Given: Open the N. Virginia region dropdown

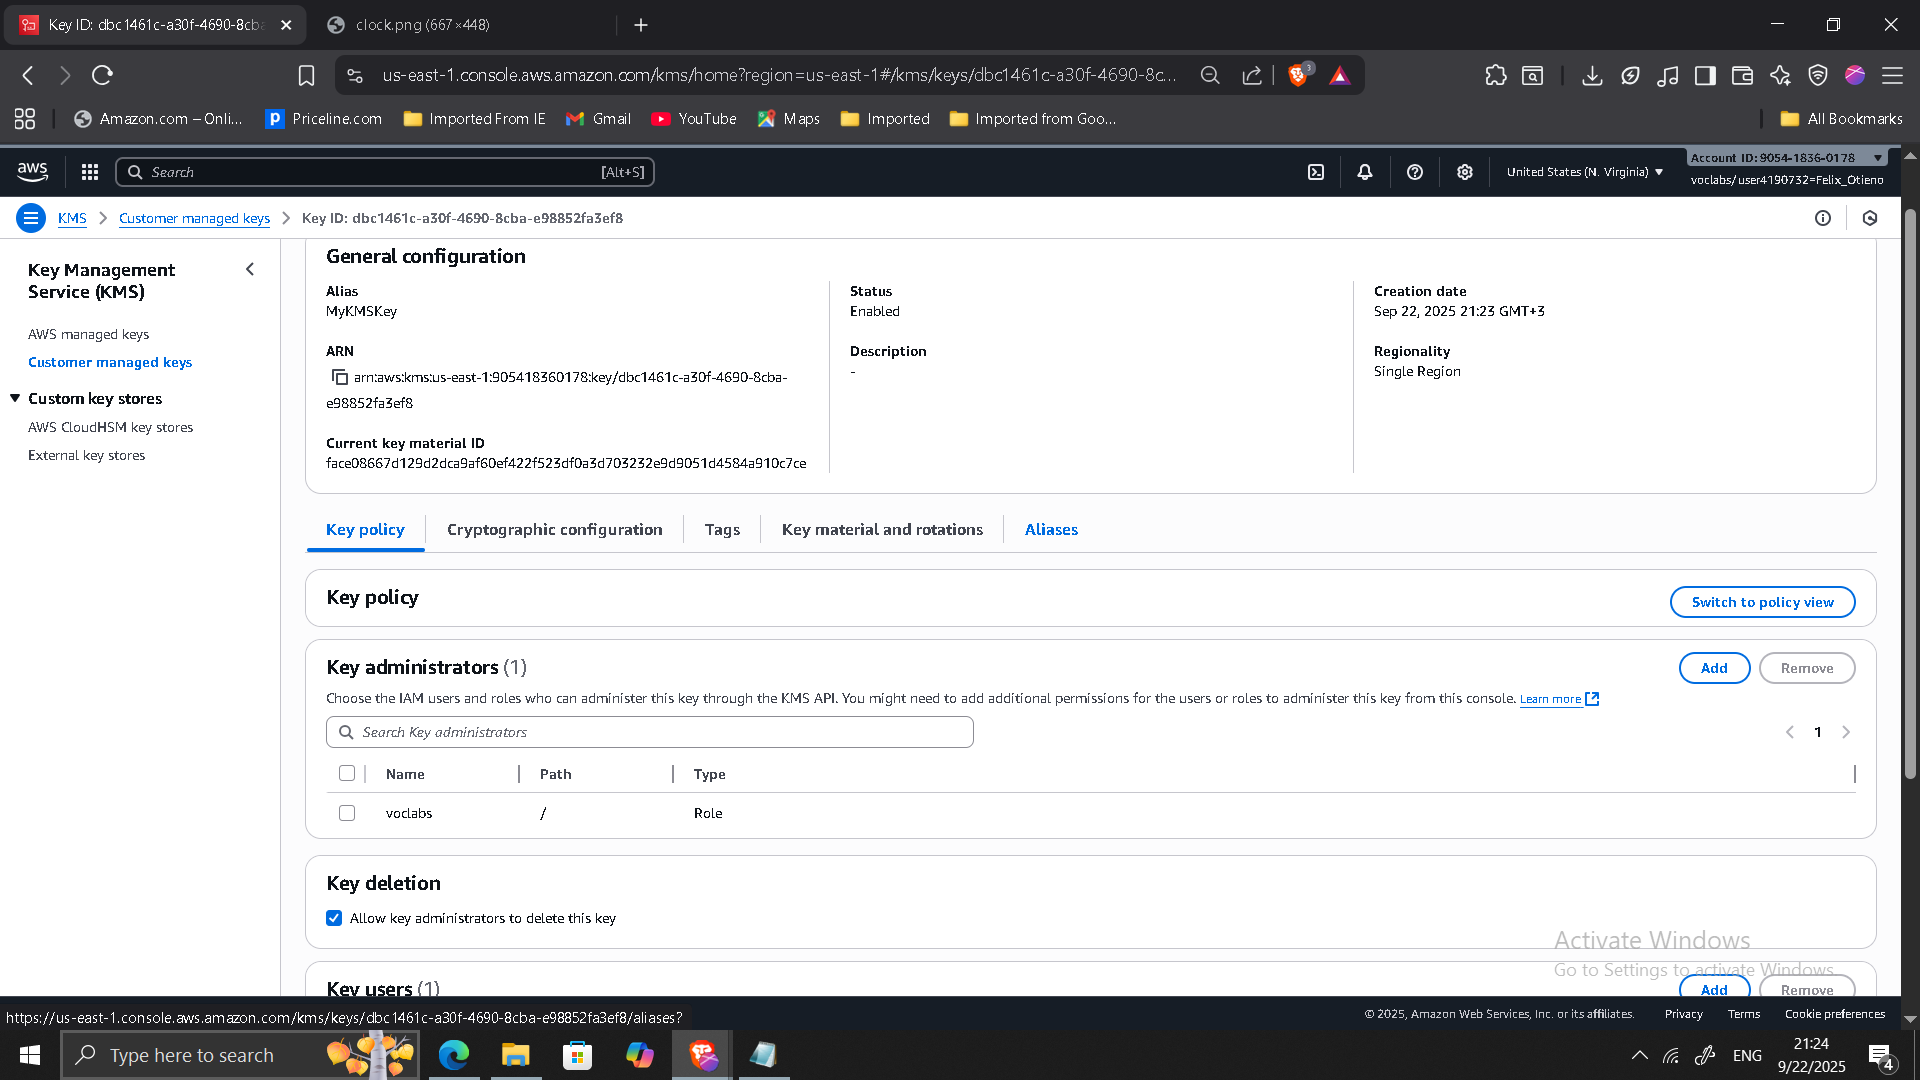Looking at the screenshot, I should 1584,172.
